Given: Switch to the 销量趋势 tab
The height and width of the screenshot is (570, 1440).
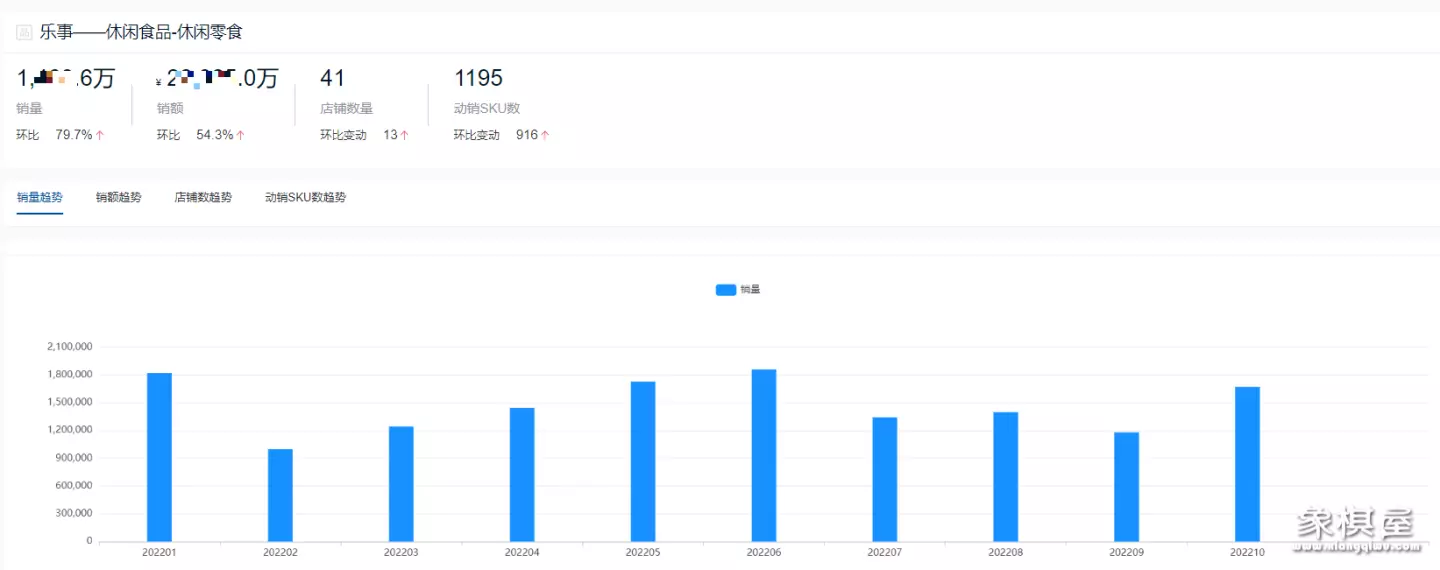Looking at the screenshot, I should (40, 198).
